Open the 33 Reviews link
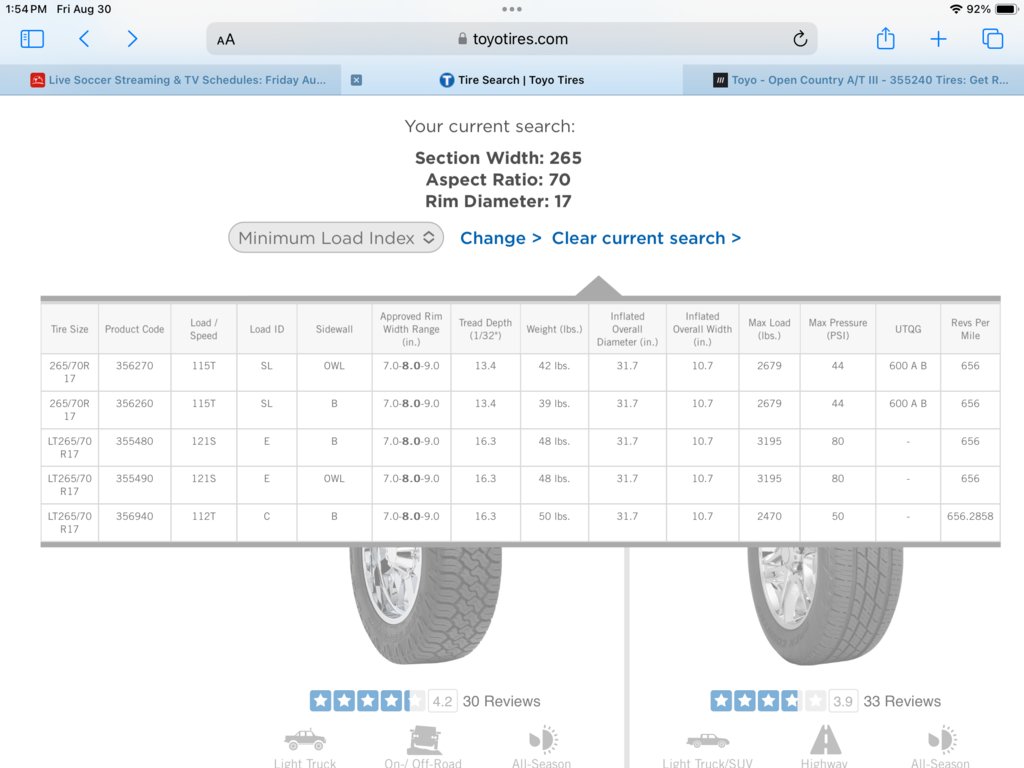Image resolution: width=1024 pixels, height=768 pixels. [x=902, y=701]
